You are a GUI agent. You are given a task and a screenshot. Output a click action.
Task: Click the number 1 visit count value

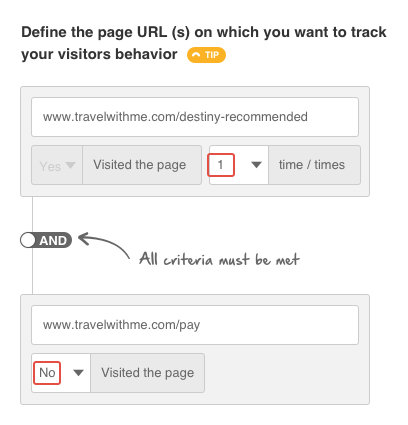[221, 165]
